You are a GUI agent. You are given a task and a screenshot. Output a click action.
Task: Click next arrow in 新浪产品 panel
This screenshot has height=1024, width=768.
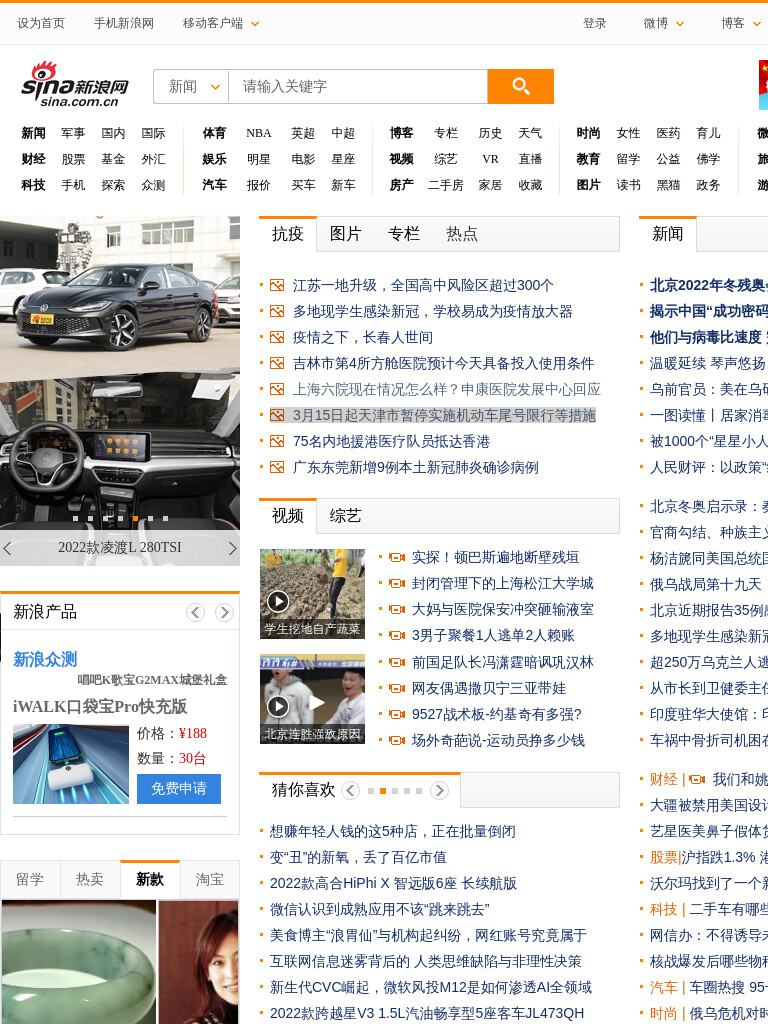click(224, 612)
